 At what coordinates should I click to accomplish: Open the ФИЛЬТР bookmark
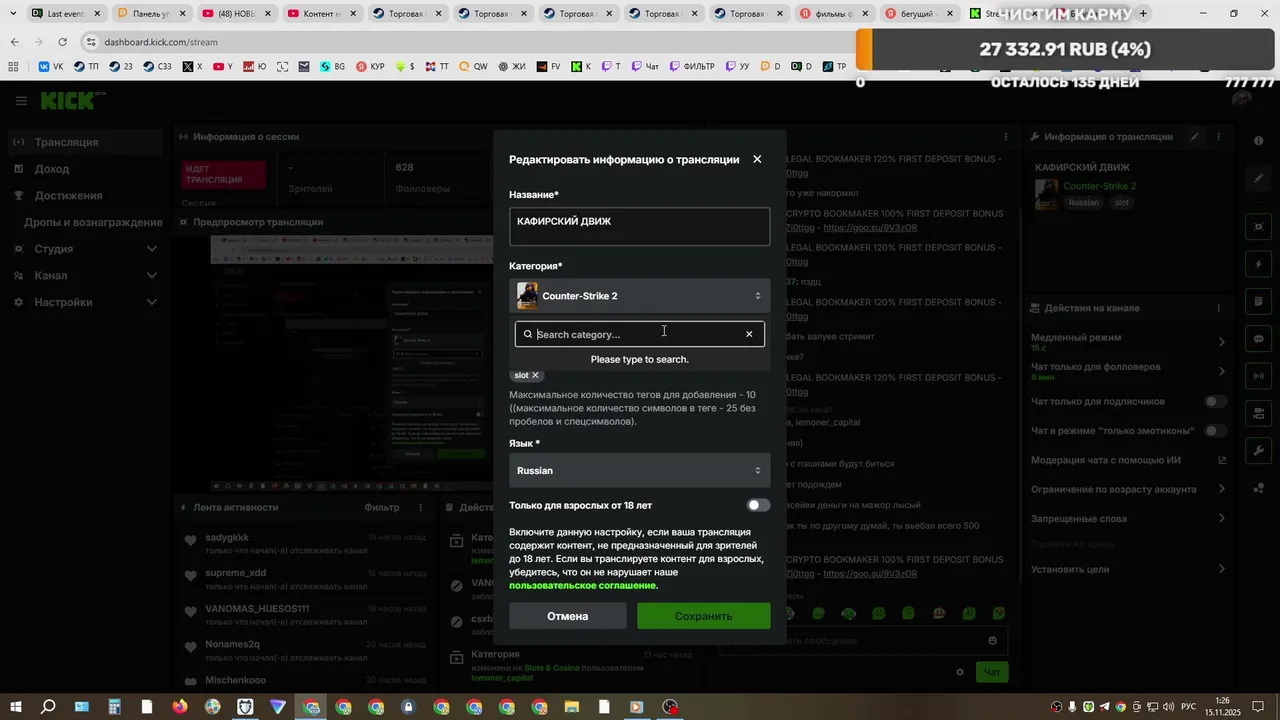pyautogui.click(x=692, y=66)
